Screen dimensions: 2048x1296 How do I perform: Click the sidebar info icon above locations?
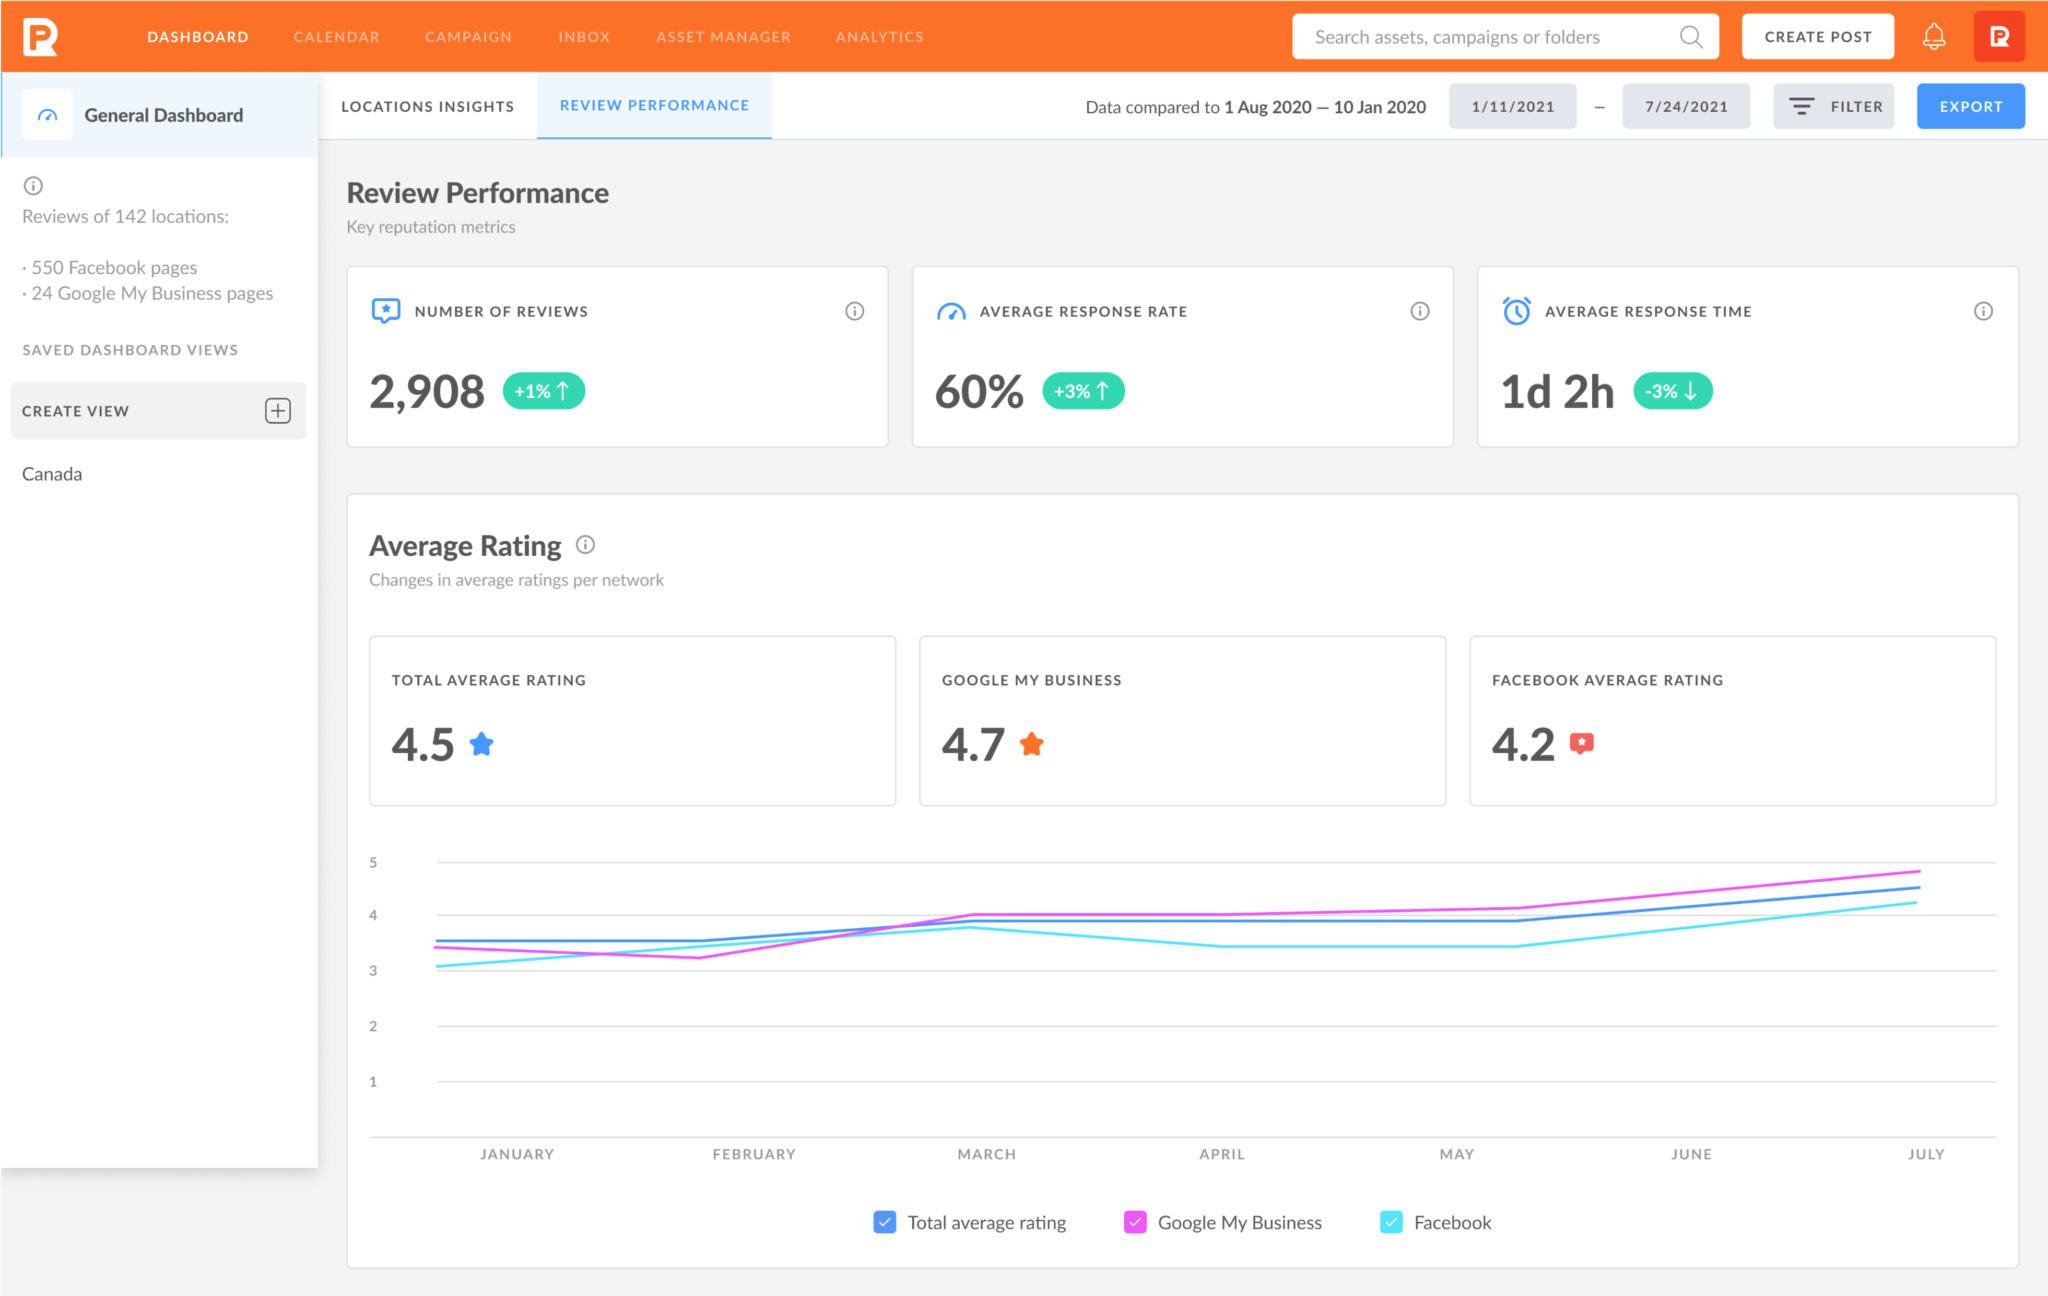click(33, 186)
